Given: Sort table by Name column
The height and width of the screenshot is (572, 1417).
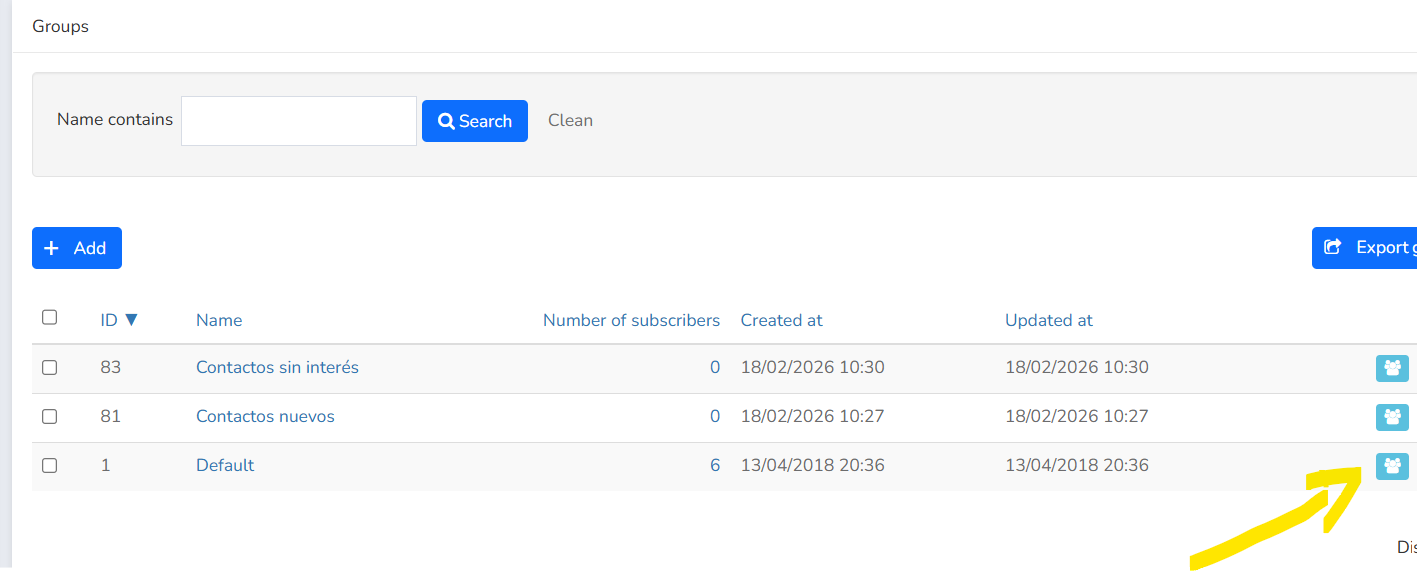Looking at the screenshot, I should (x=219, y=320).
